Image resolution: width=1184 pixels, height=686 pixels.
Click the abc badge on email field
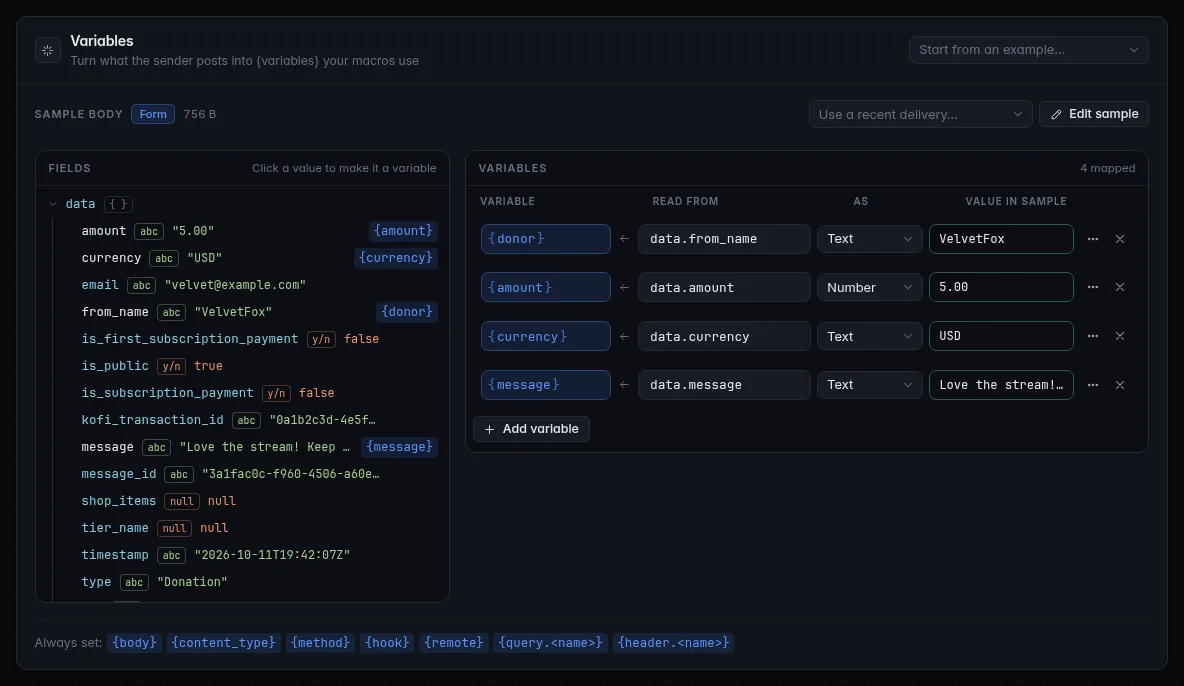point(141,286)
